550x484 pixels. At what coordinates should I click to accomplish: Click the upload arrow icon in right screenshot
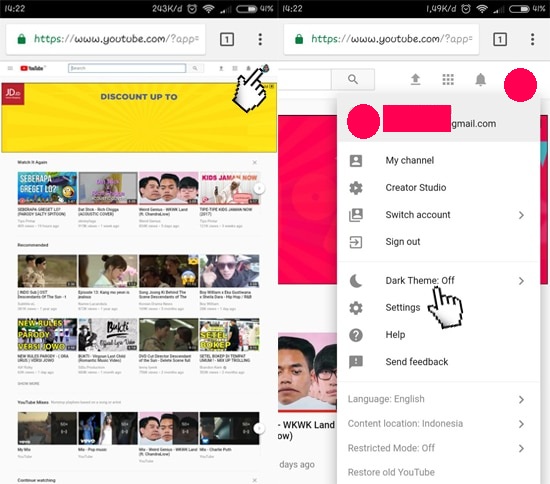pyautogui.click(x=415, y=79)
